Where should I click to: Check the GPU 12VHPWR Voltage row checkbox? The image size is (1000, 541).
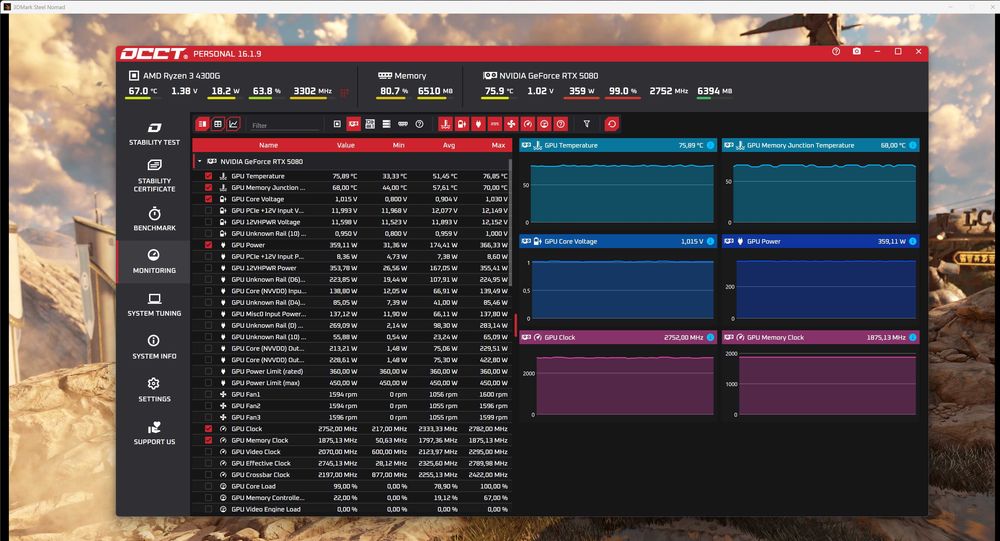click(x=209, y=222)
